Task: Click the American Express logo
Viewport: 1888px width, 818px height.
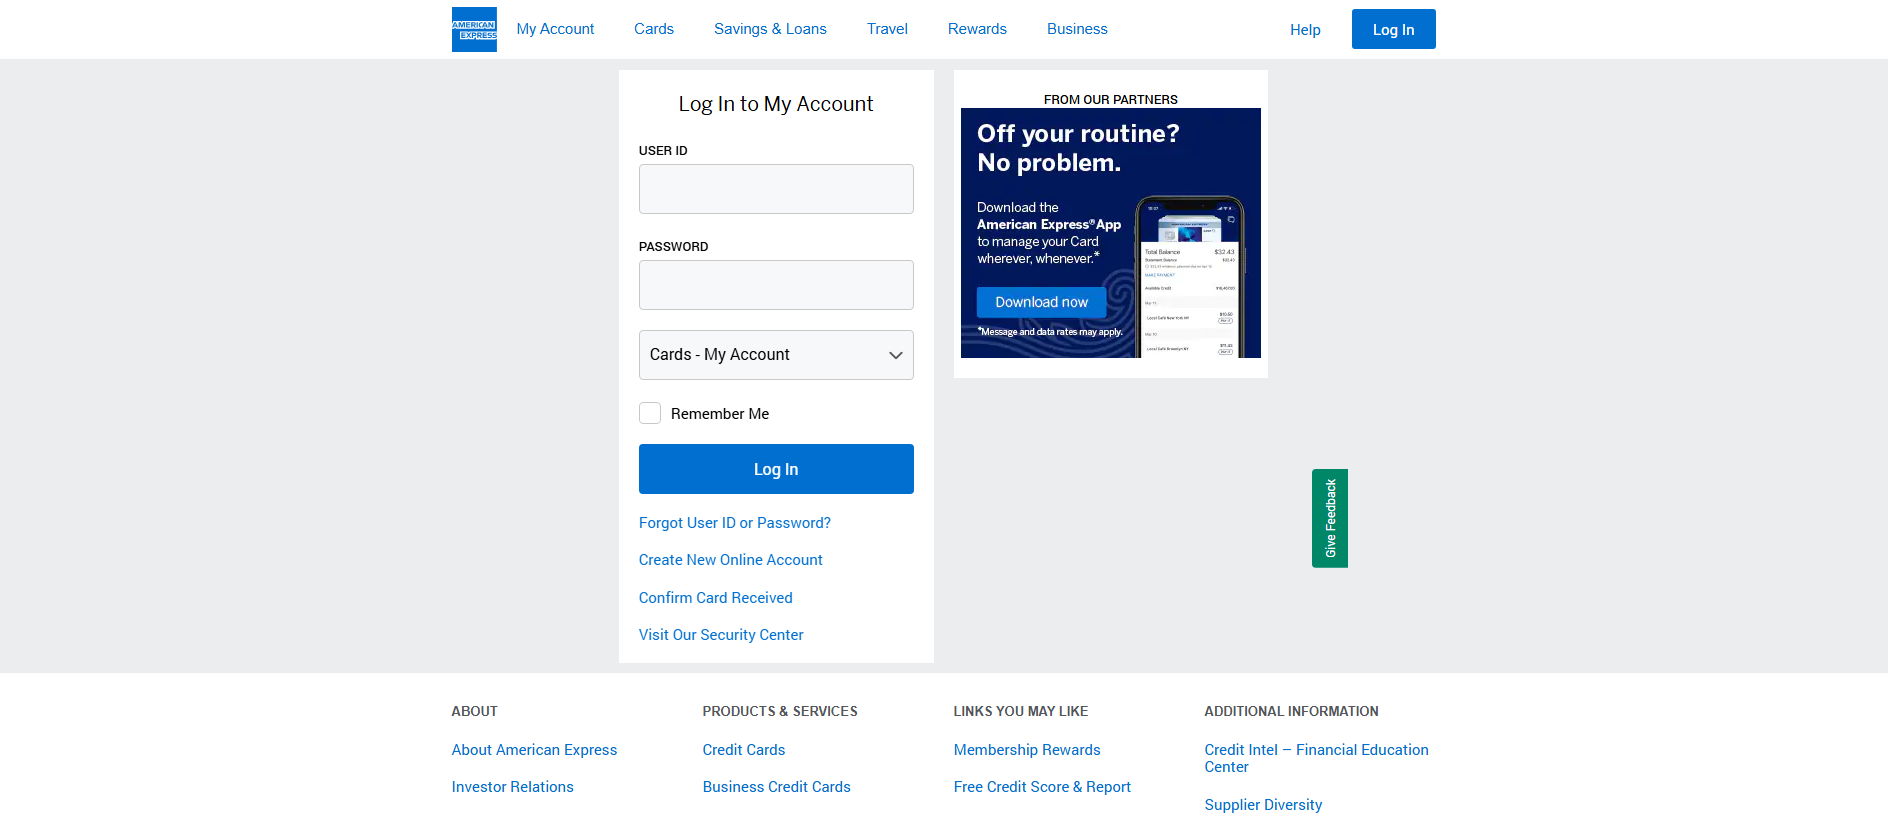Action: pos(474,29)
